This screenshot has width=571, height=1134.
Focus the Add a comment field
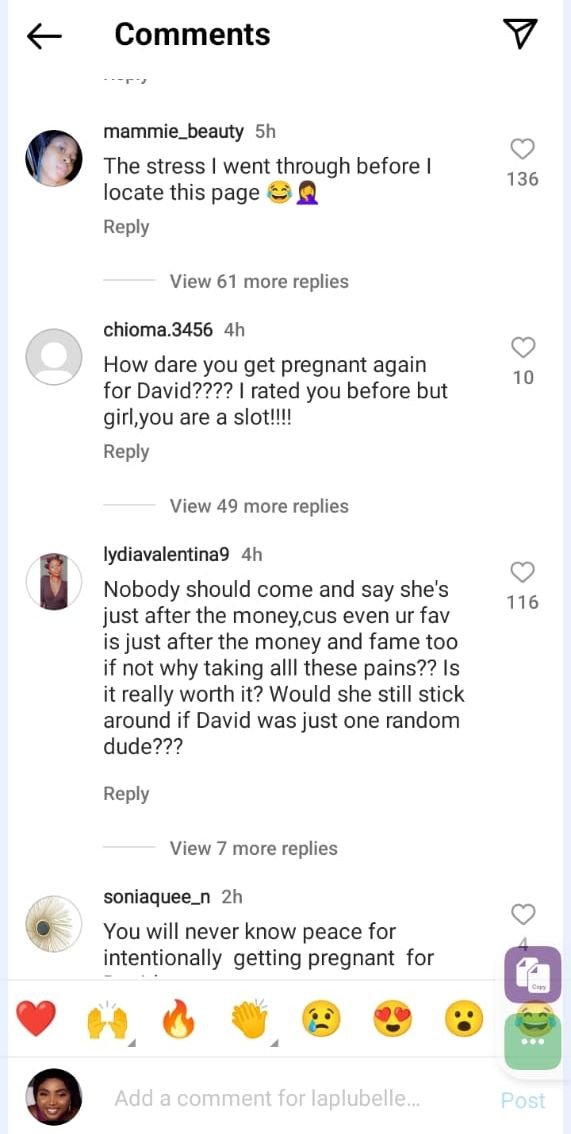pos(267,1099)
